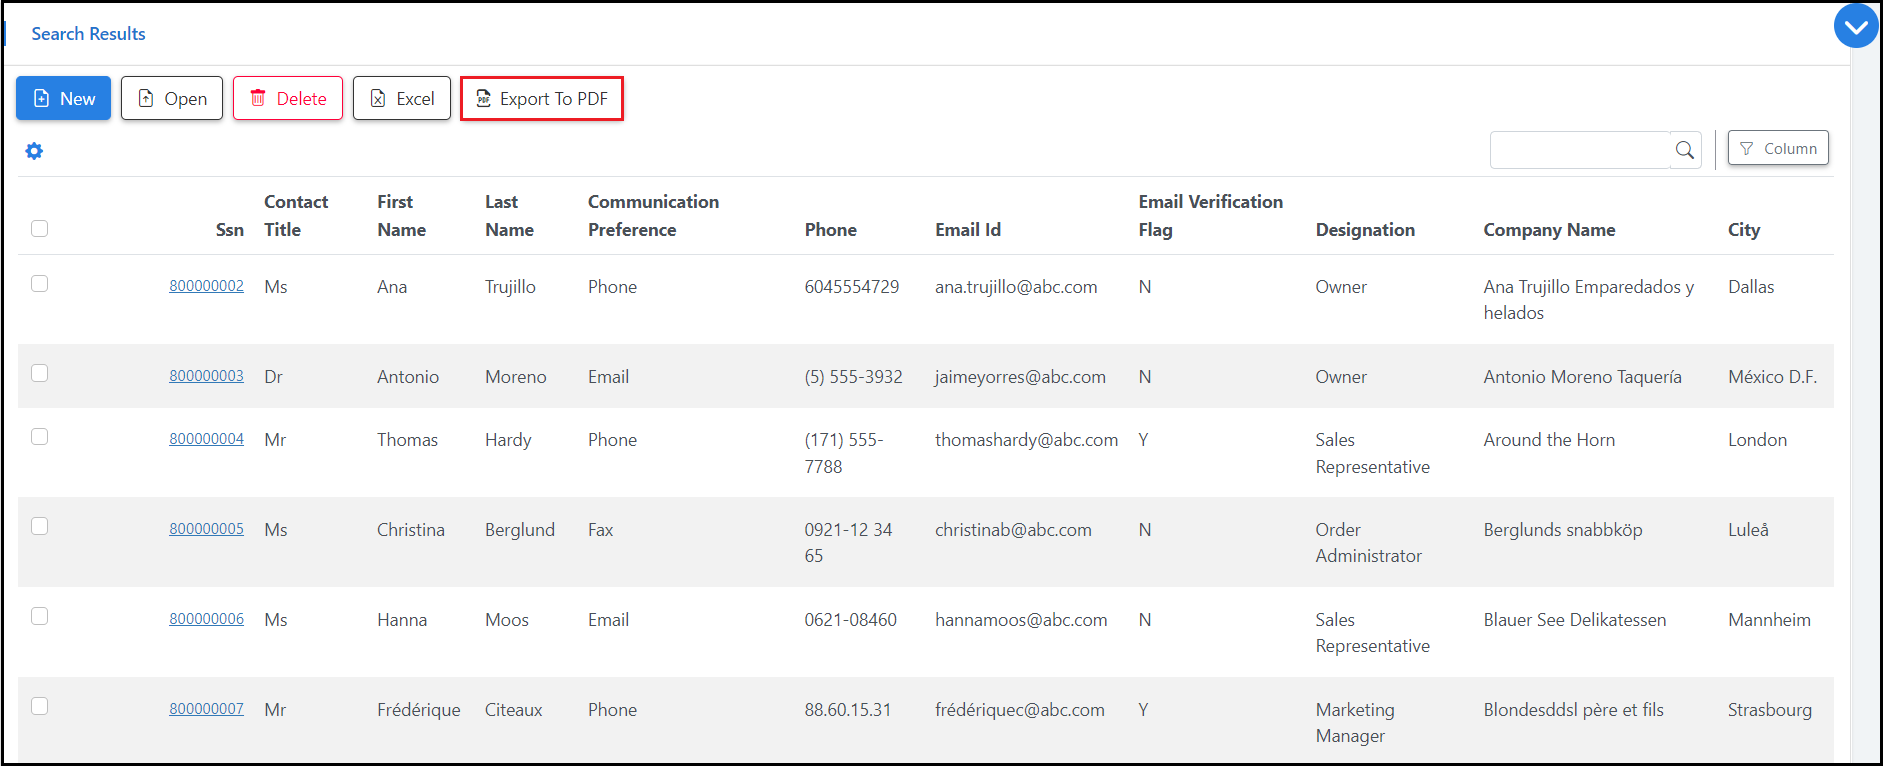The image size is (1883, 766).
Task: Select the Thomas Hardy row checkbox
Action: [x=40, y=437]
